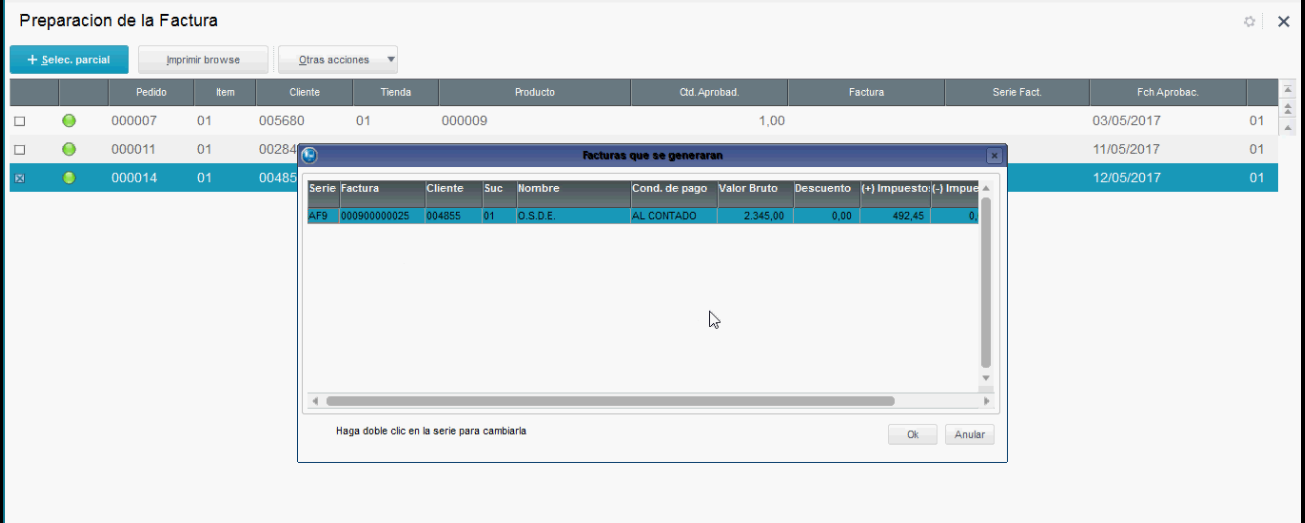
Task: Click the Suc column header in the dialog
Action: pyautogui.click(x=499, y=193)
